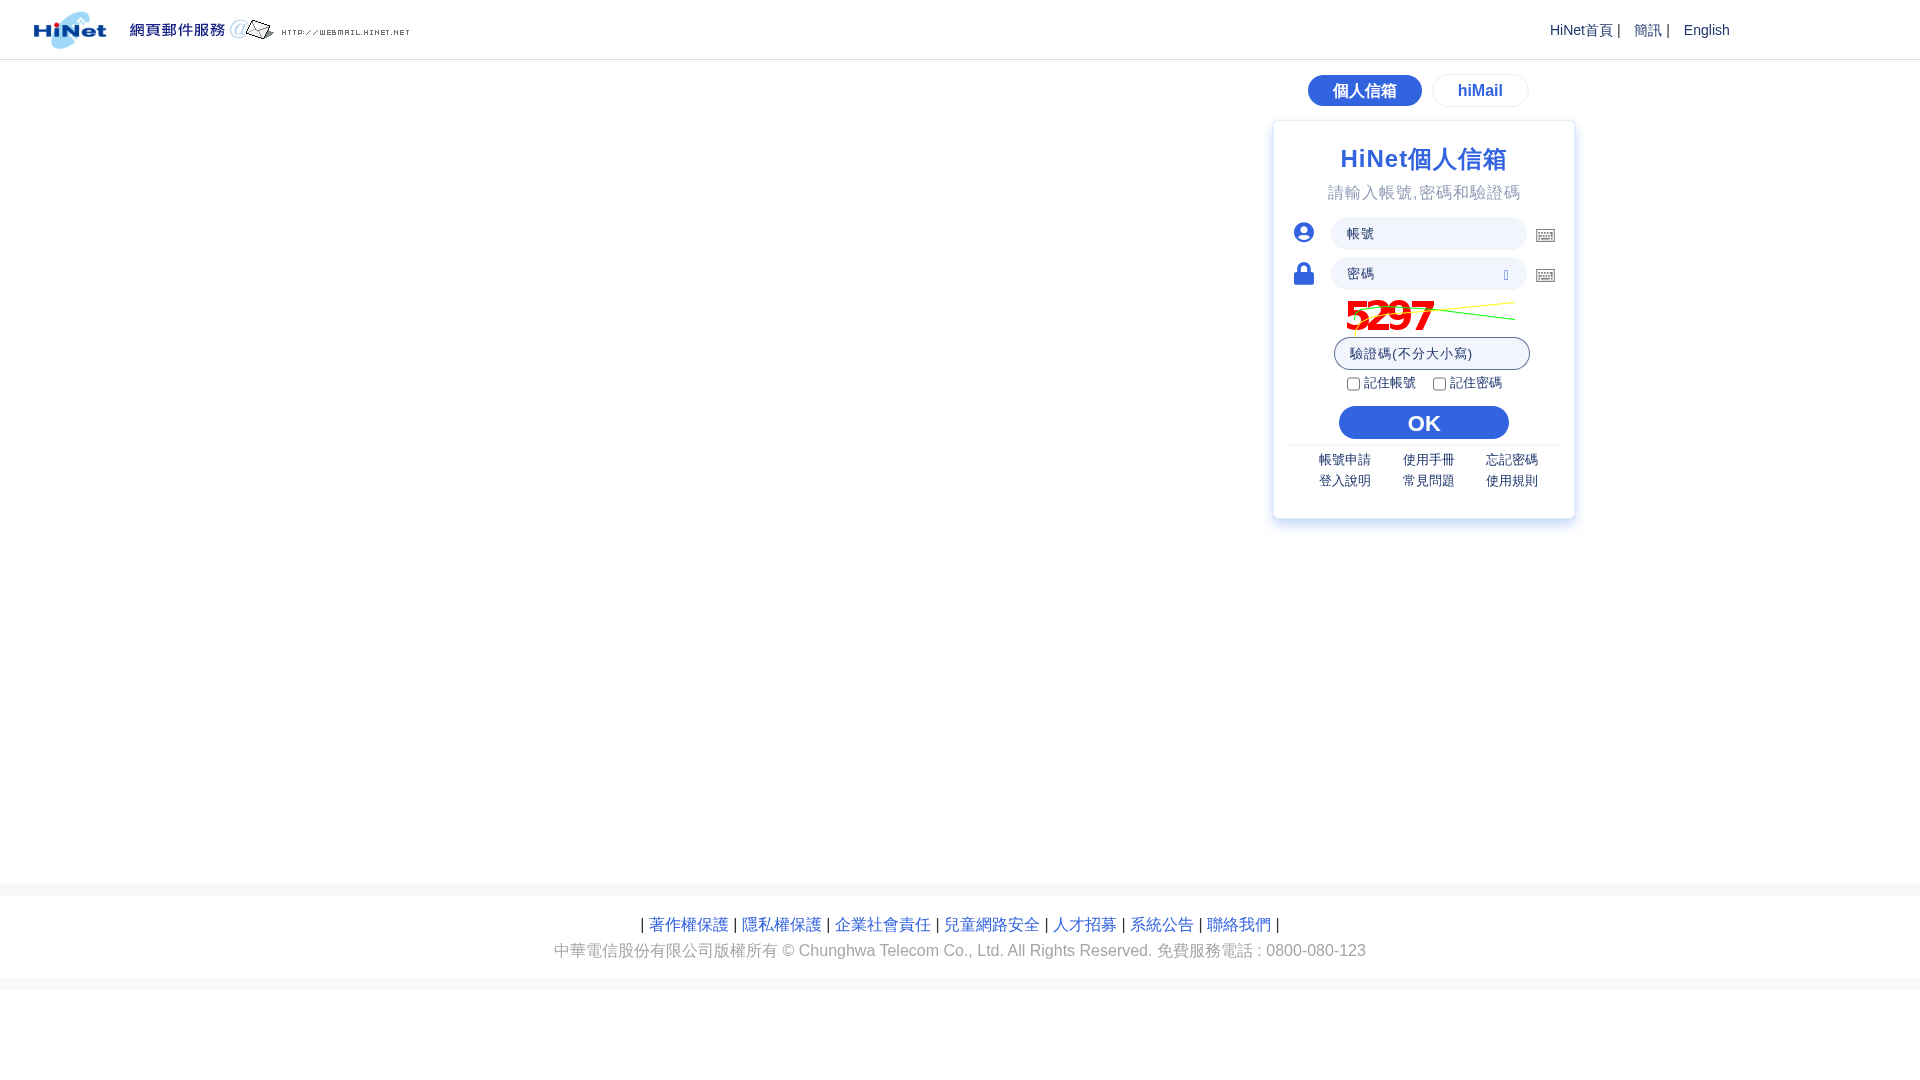This screenshot has width=1920, height=1080.
Task: Switch language to 簡訊 link
Action: tap(1647, 30)
